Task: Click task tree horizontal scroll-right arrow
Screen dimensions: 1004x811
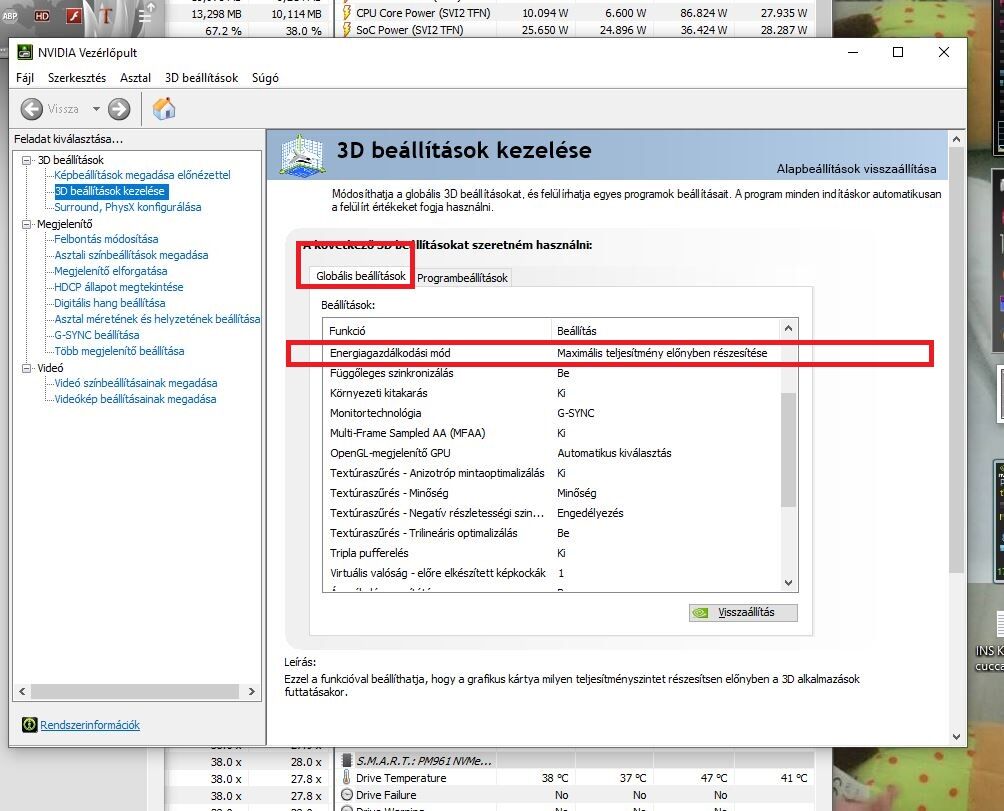Action: pyautogui.click(x=252, y=691)
